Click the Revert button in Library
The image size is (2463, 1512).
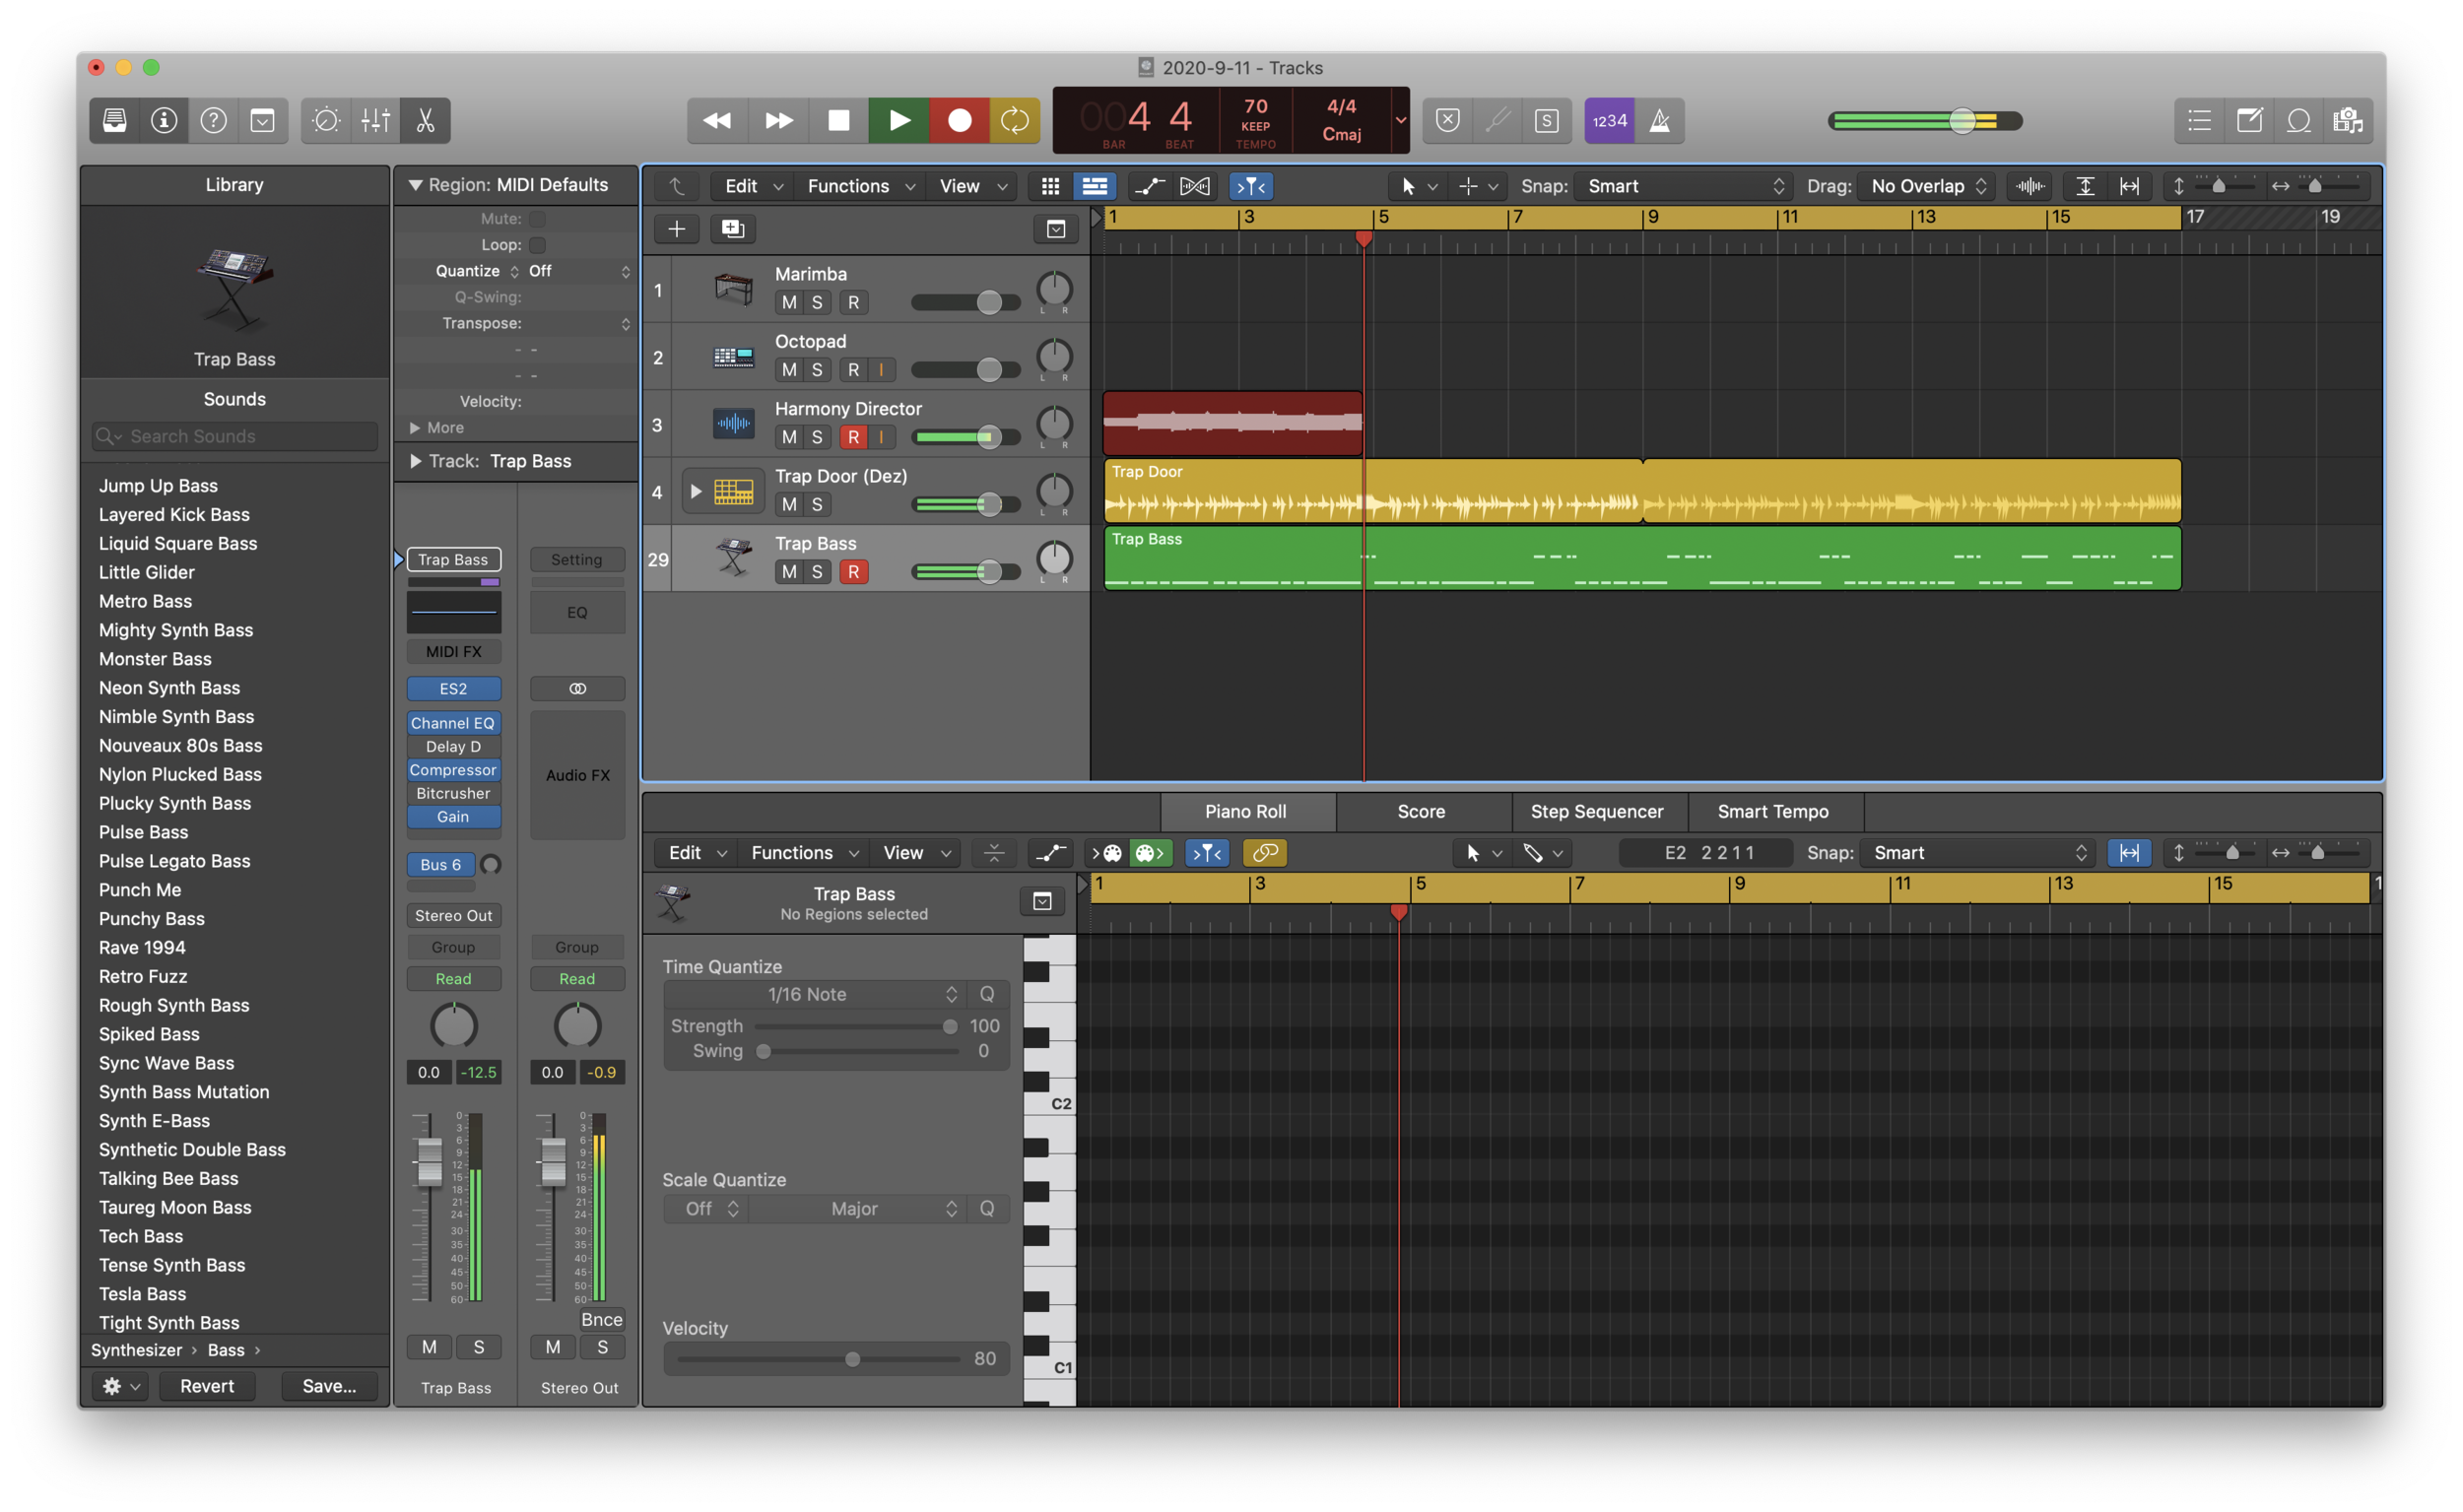click(207, 1386)
